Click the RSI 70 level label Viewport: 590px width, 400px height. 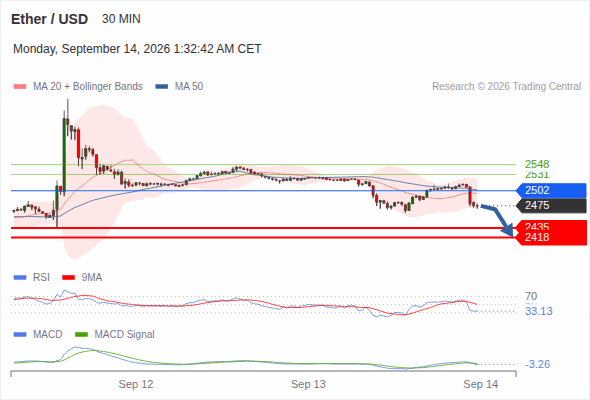pos(531,297)
